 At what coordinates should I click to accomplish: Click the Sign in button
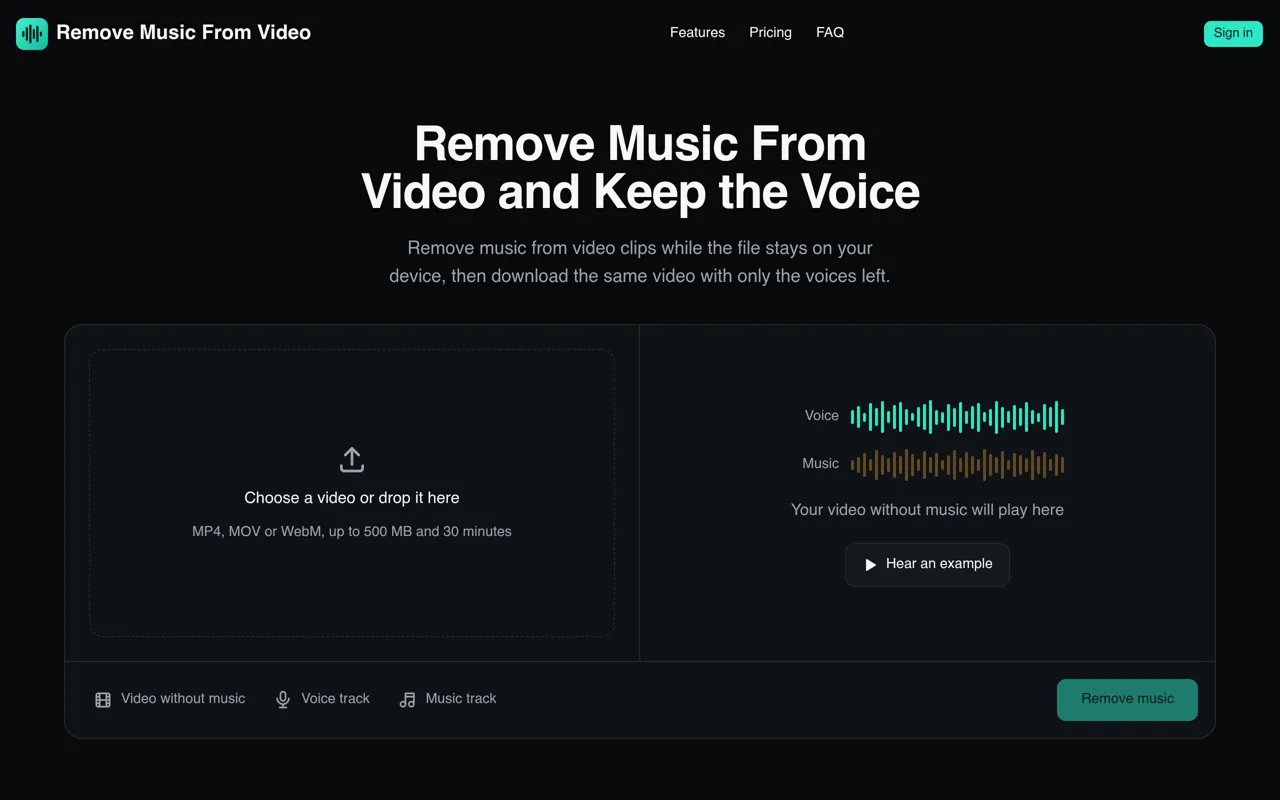[1233, 33]
